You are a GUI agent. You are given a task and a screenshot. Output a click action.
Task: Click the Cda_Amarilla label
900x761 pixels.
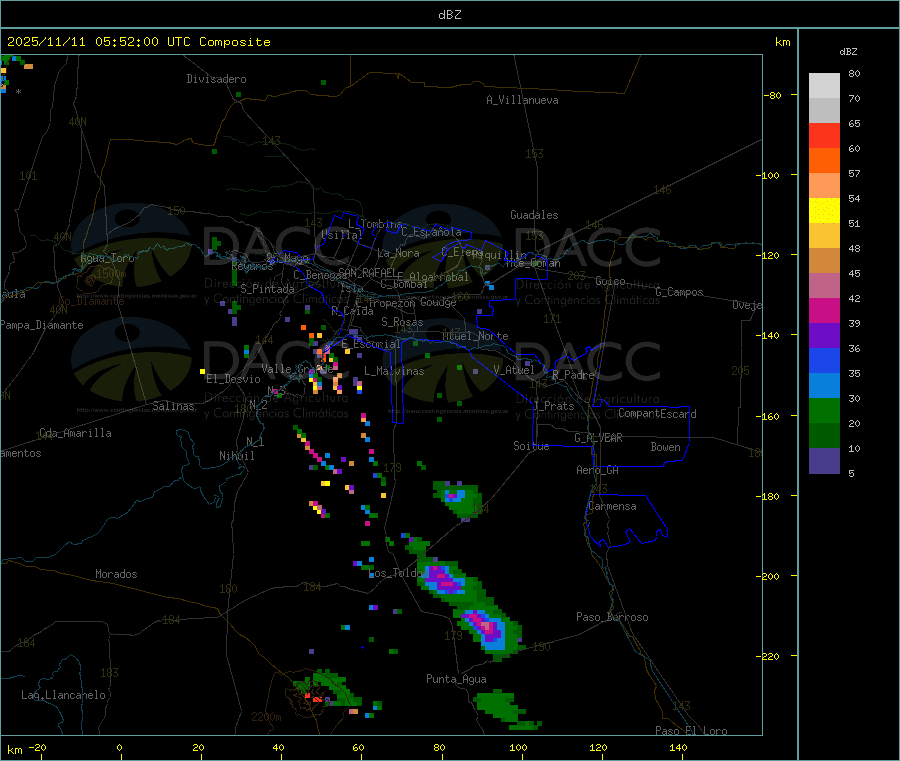[x=75, y=433]
